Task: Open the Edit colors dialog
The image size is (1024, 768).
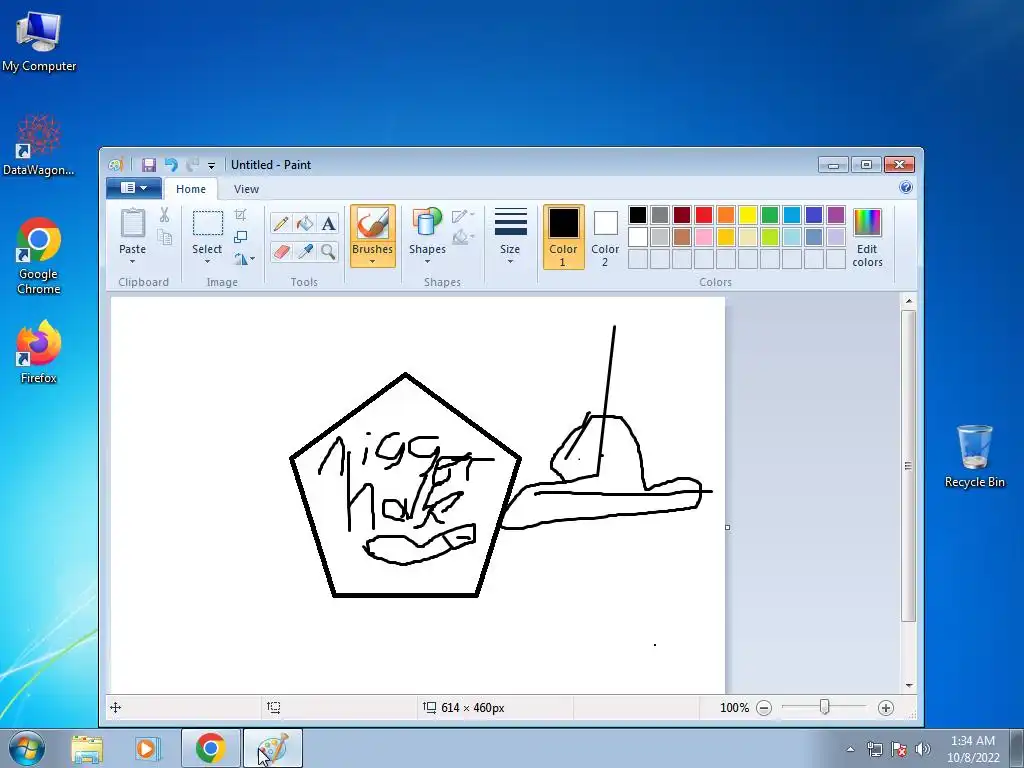Action: point(867,238)
